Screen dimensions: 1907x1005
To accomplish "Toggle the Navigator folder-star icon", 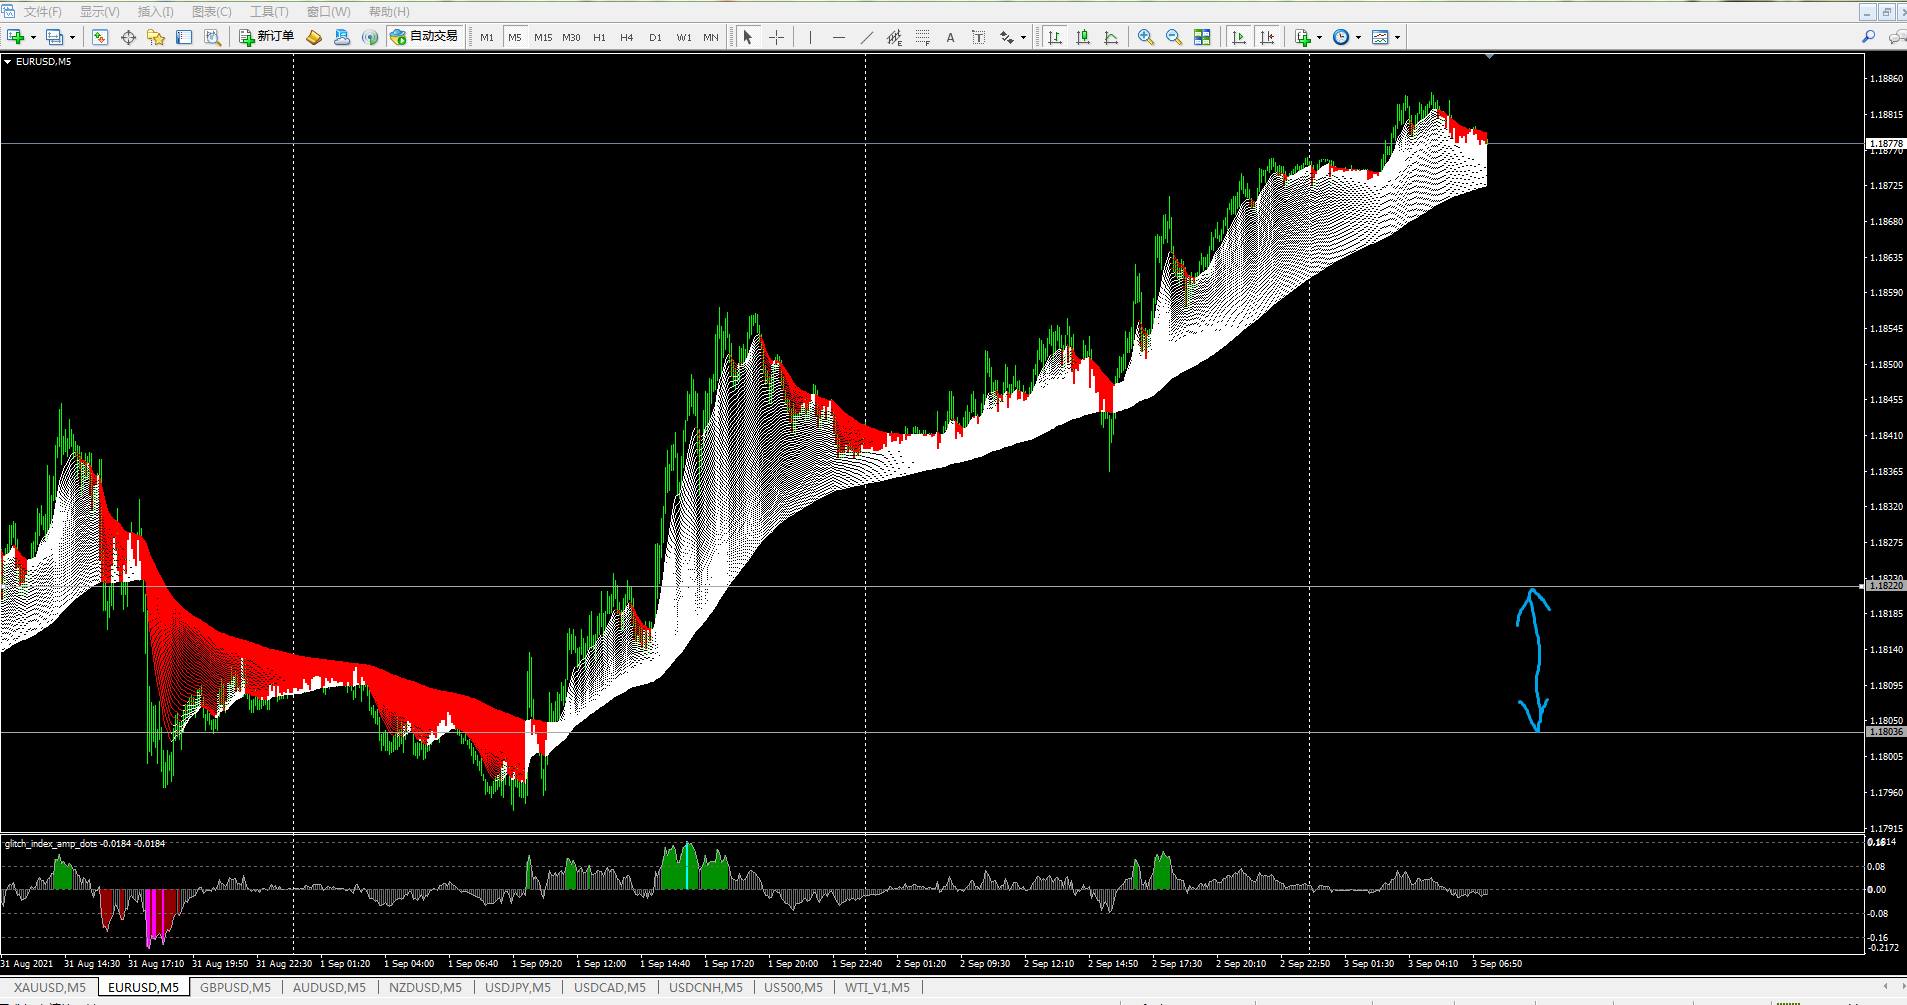I will pyautogui.click(x=156, y=37).
